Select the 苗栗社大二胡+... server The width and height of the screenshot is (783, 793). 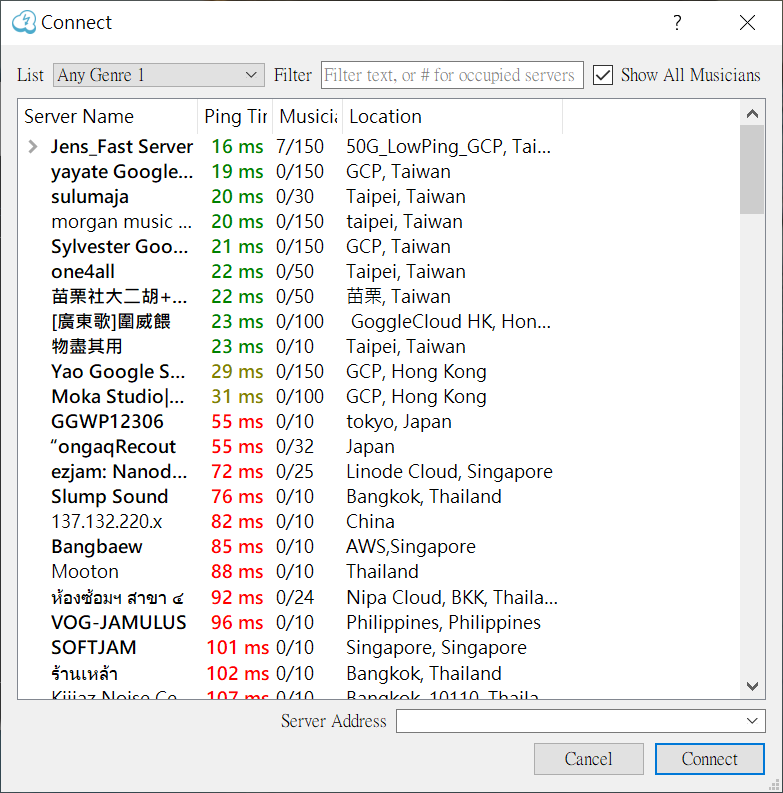point(119,296)
